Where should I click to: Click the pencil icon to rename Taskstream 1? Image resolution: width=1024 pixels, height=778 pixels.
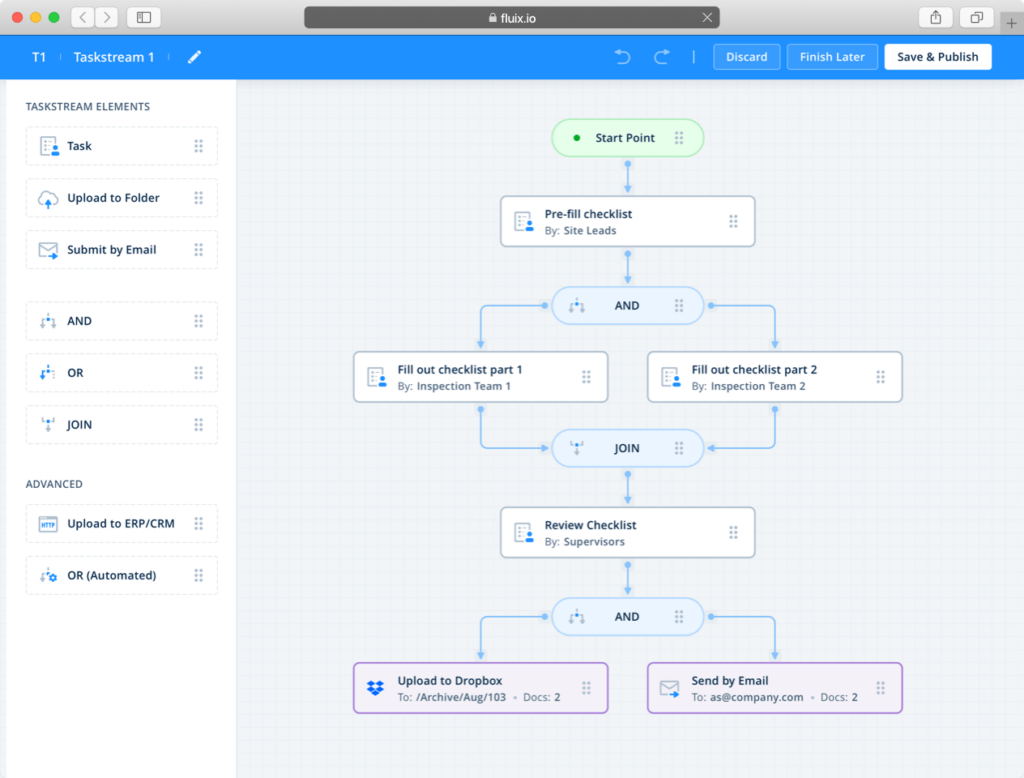pos(194,56)
